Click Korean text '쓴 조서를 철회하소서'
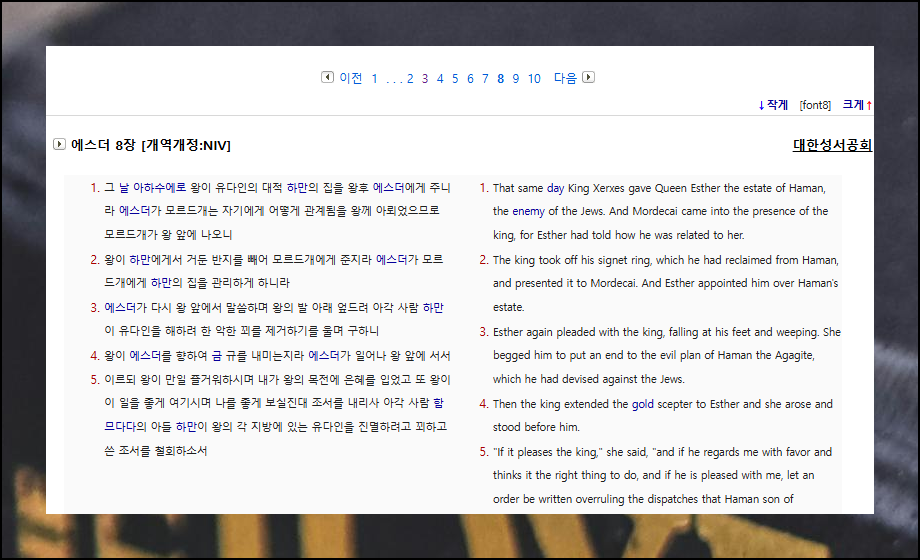The image size is (920, 560). pyautogui.click(x=155, y=451)
